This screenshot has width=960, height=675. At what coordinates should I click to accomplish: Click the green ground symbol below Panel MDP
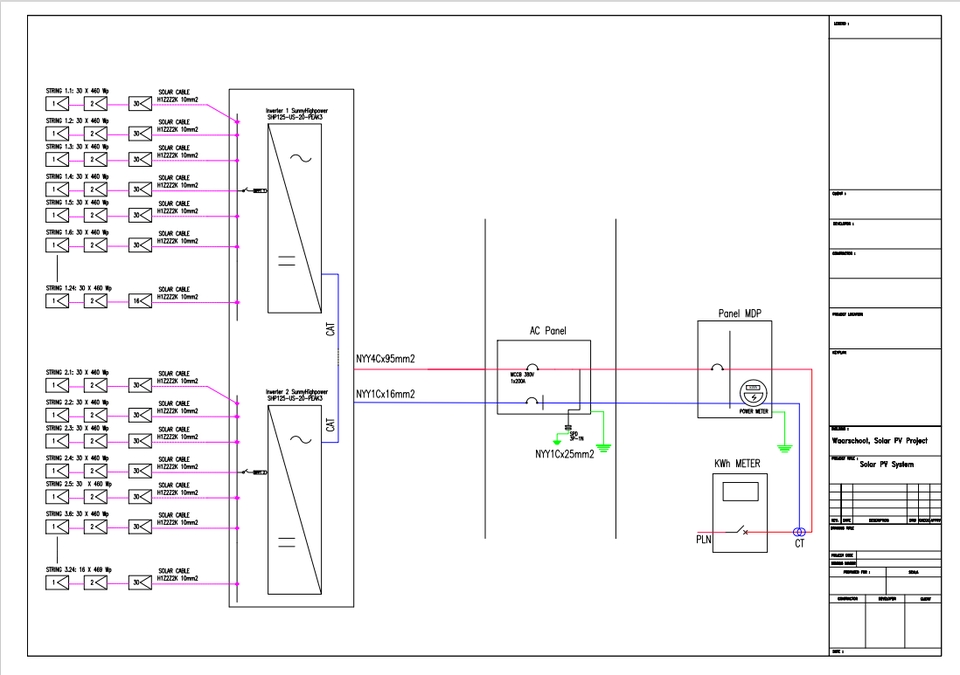pyautogui.click(x=784, y=448)
